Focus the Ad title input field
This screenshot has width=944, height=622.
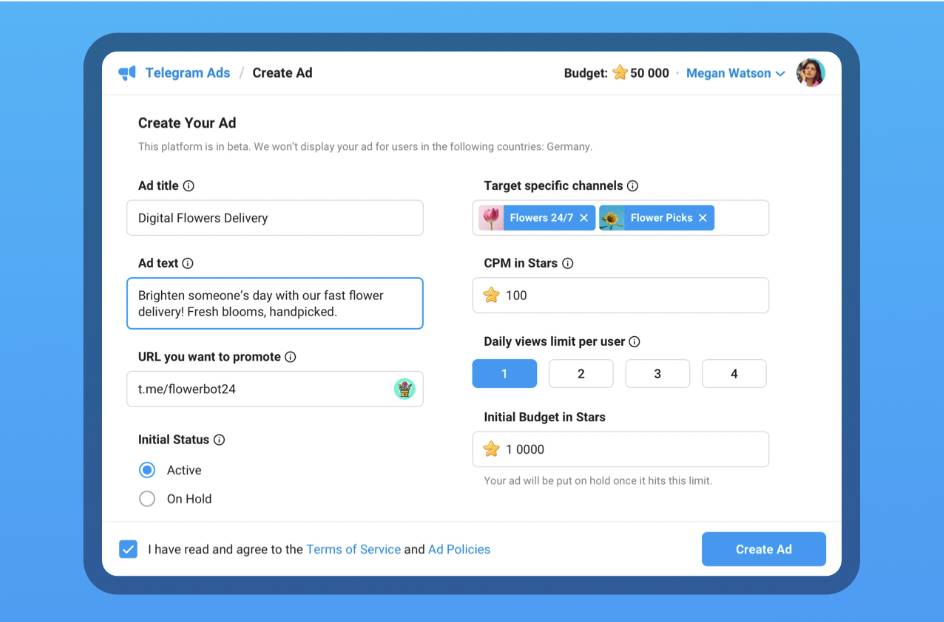(275, 218)
